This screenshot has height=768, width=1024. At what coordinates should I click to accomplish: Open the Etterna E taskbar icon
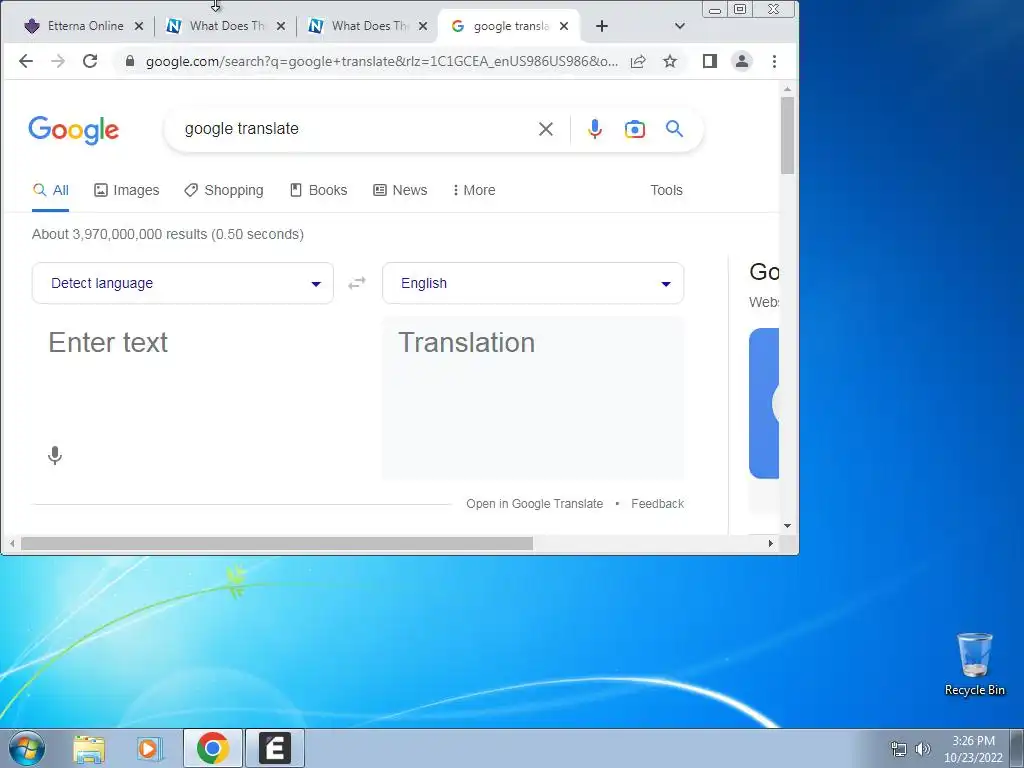point(275,748)
